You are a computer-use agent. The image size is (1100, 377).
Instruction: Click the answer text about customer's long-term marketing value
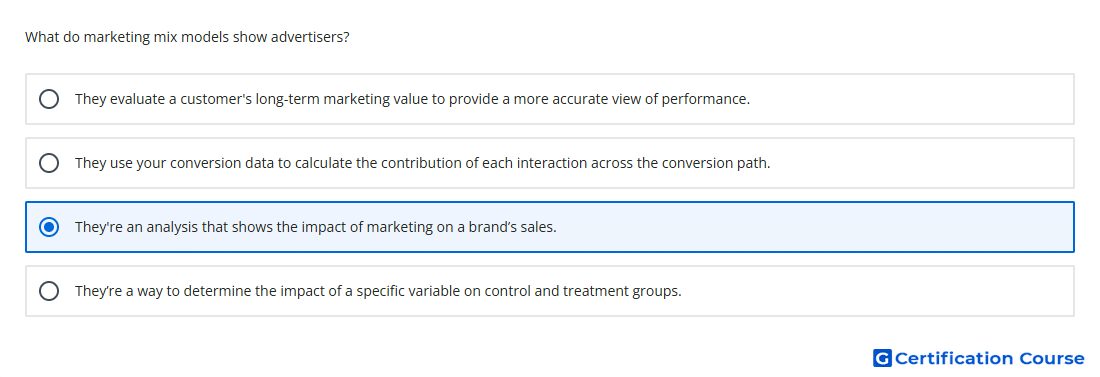pyautogui.click(x=412, y=99)
